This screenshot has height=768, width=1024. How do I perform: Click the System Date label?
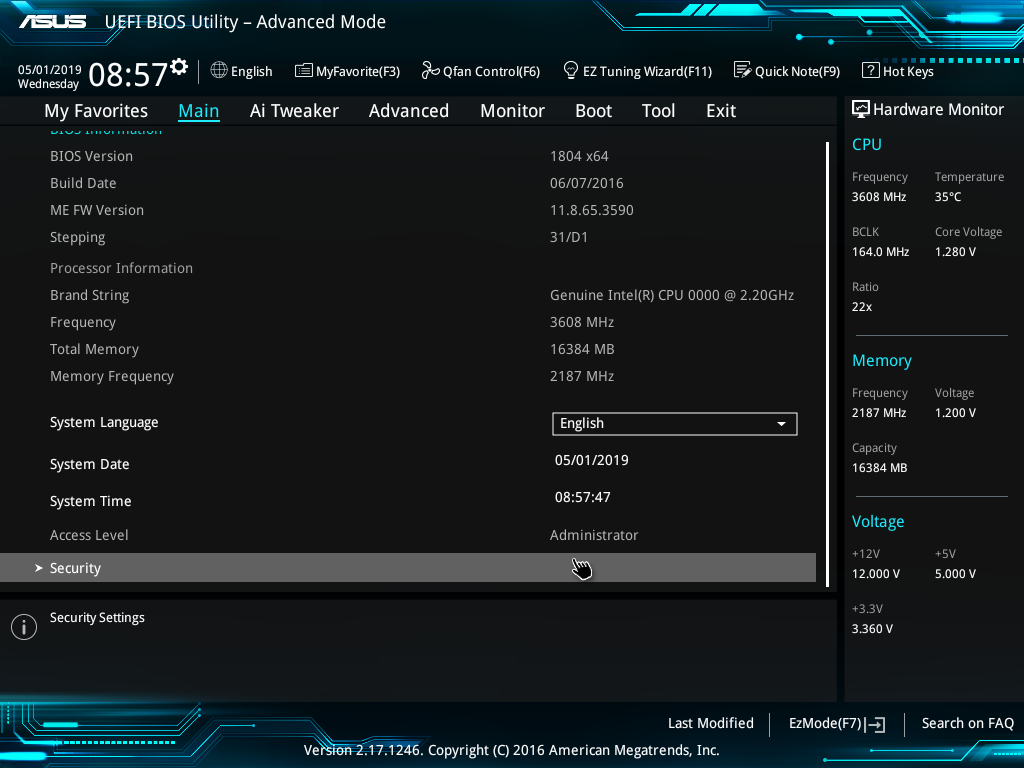coord(89,464)
